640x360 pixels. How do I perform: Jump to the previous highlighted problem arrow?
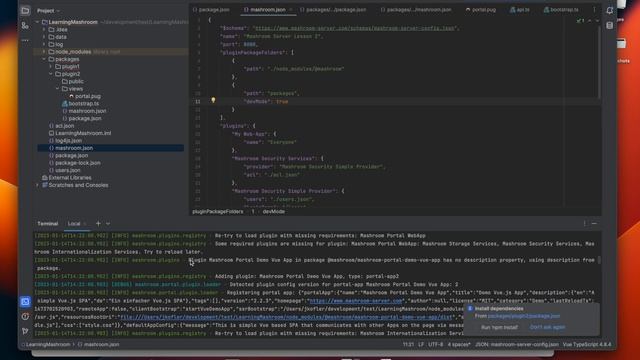click(589, 20)
